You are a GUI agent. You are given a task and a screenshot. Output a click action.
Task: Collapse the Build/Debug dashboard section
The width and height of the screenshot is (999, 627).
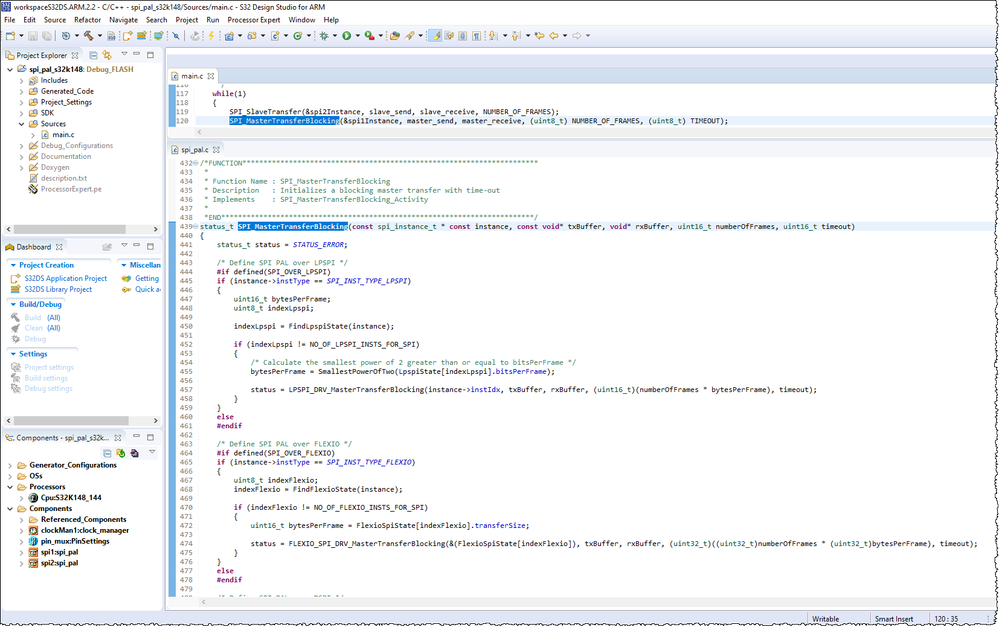(13, 305)
